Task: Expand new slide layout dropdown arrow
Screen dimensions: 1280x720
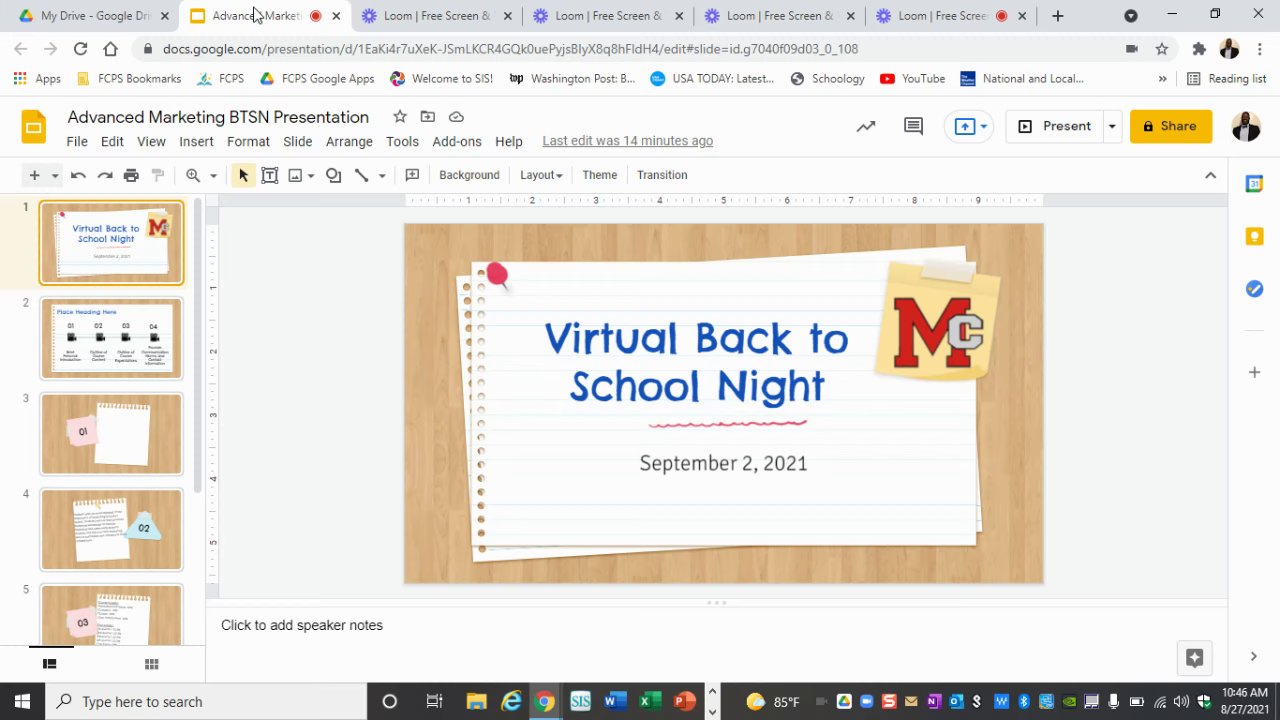Action: coord(55,176)
